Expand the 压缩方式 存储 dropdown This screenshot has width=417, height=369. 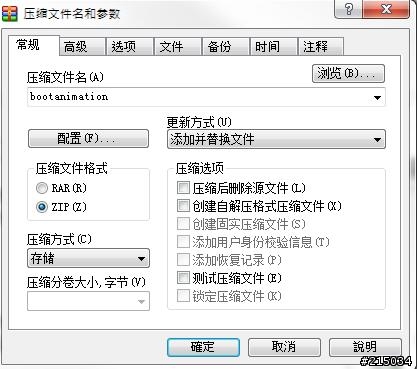(88, 258)
